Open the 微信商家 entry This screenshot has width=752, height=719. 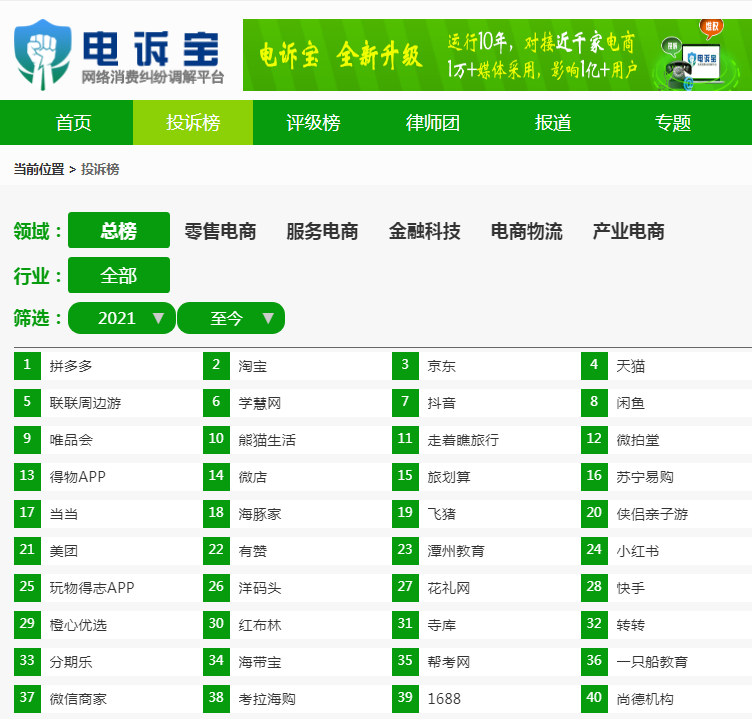(x=78, y=699)
